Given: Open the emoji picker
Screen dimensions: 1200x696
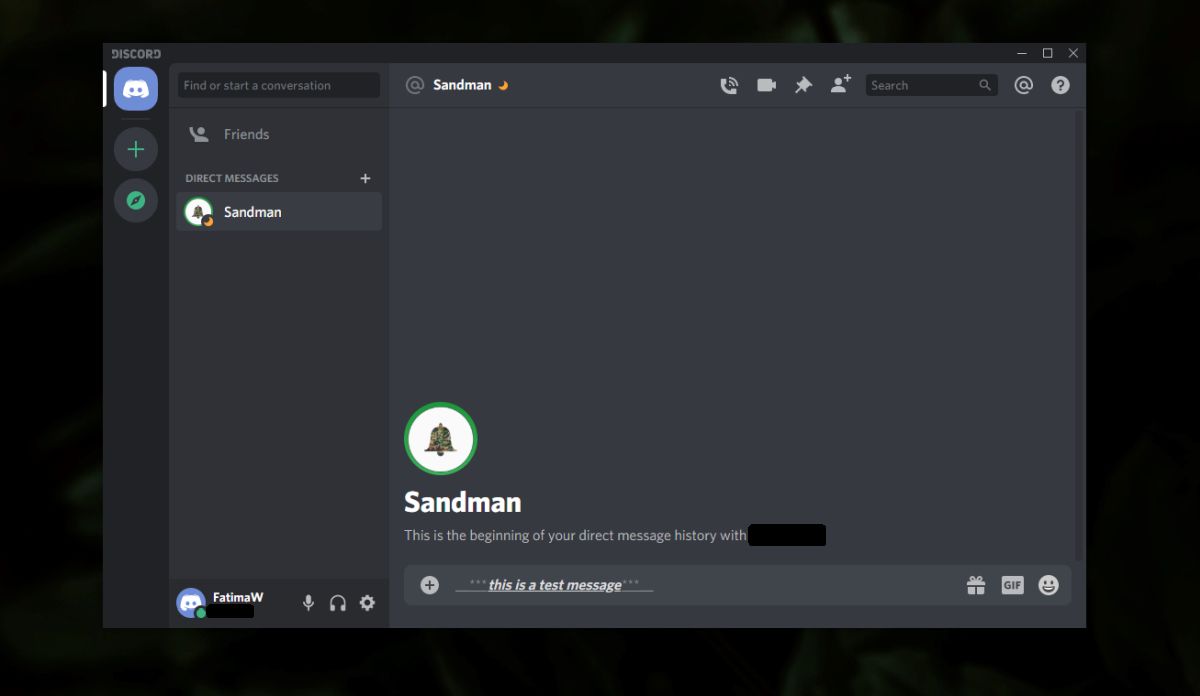Looking at the screenshot, I should tap(1048, 585).
